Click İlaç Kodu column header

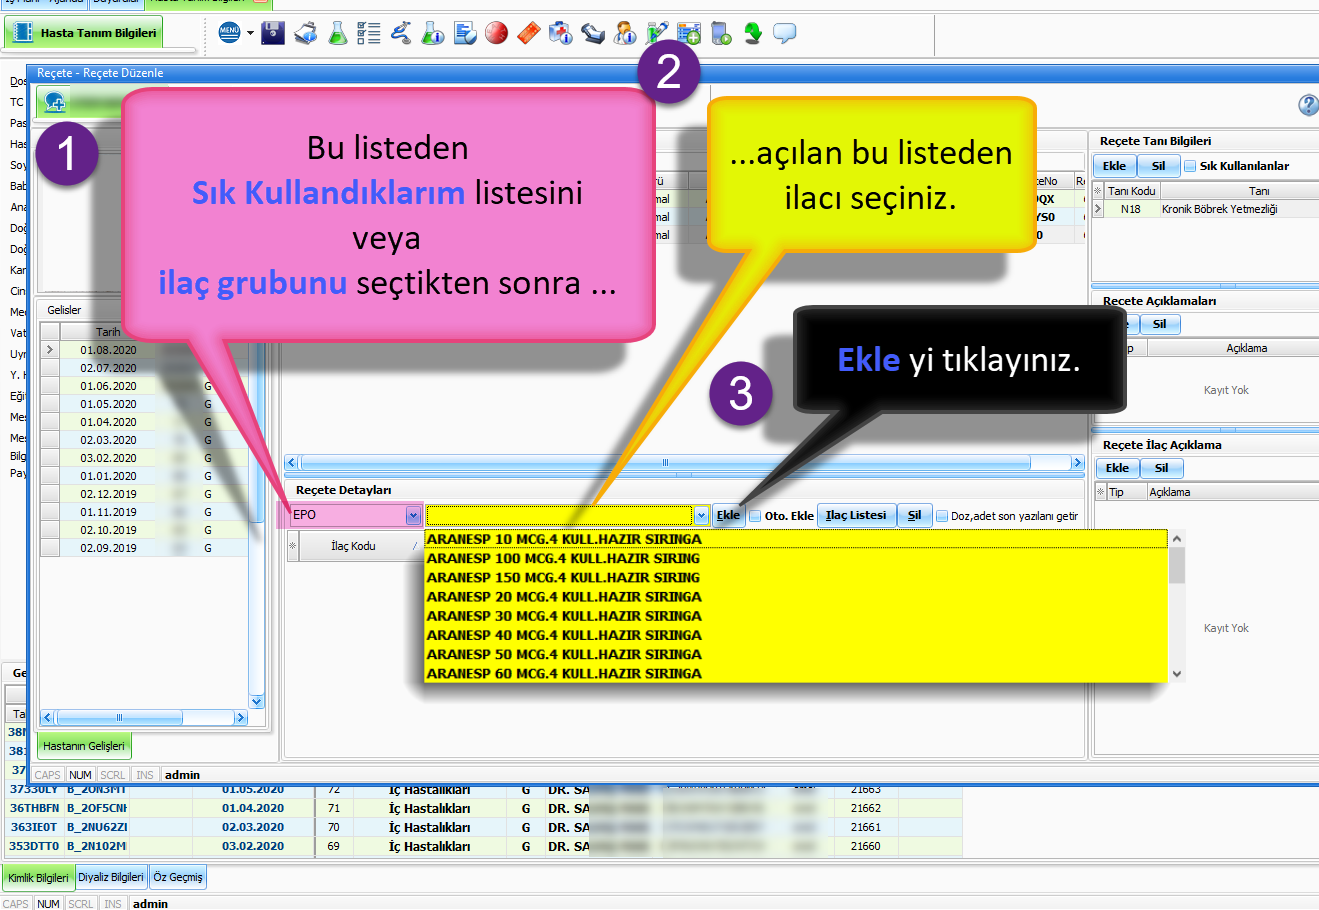point(361,546)
